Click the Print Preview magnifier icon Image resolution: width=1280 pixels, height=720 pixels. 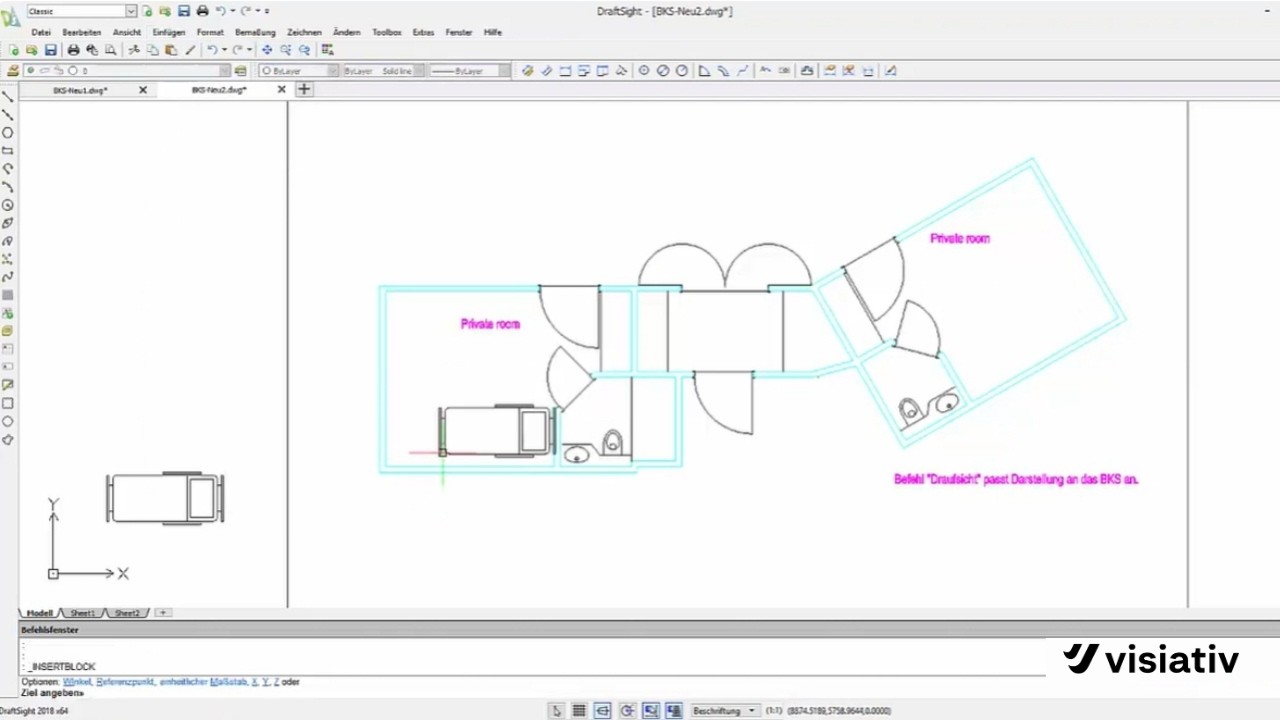point(110,50)
